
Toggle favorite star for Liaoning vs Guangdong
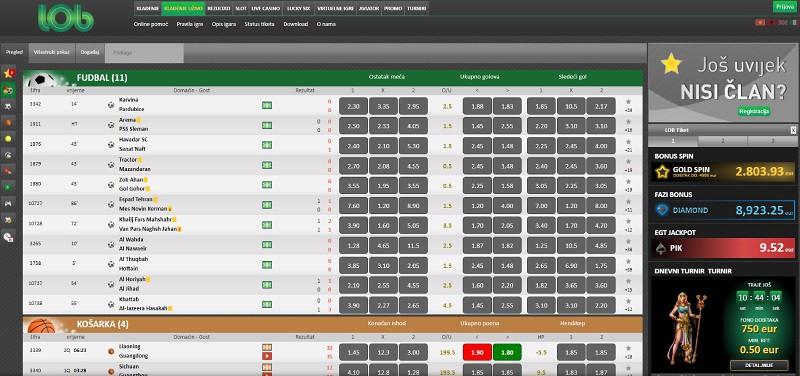click(628, 348)
